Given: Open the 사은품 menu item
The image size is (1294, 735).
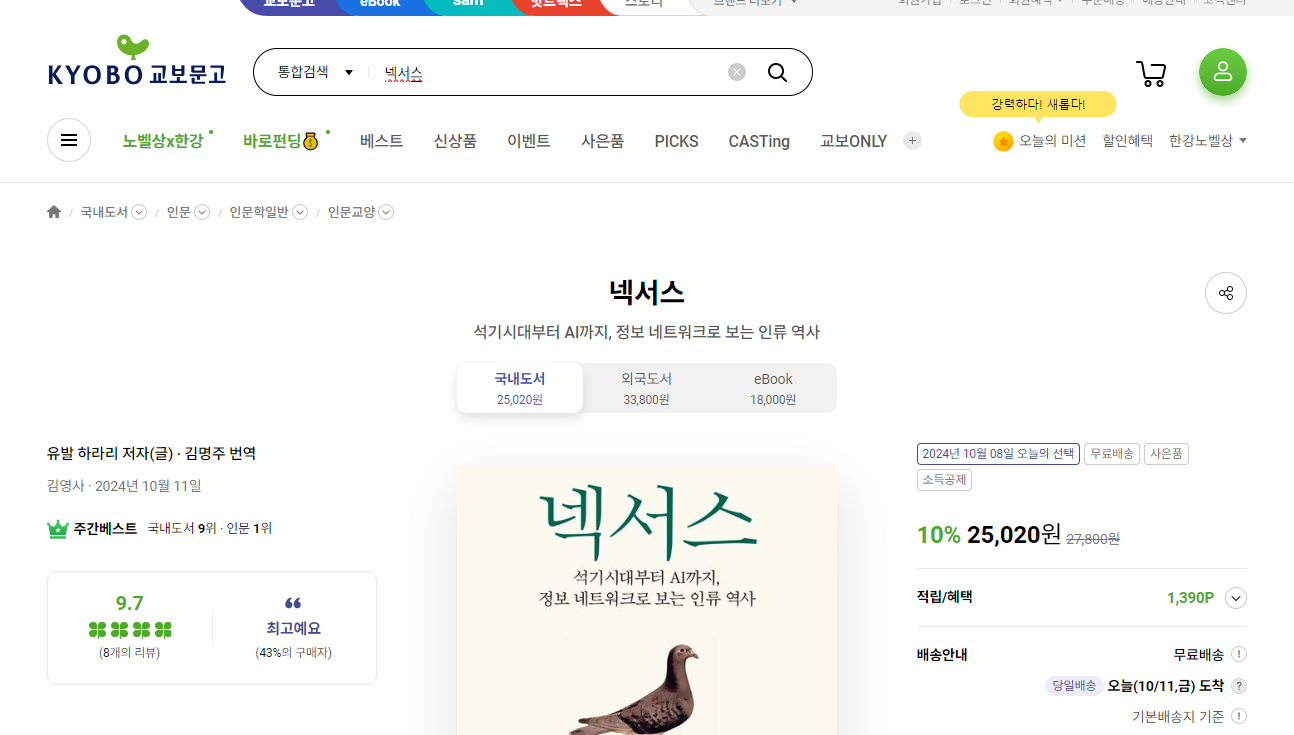Looking at the screenshot, I should point(603,141).
